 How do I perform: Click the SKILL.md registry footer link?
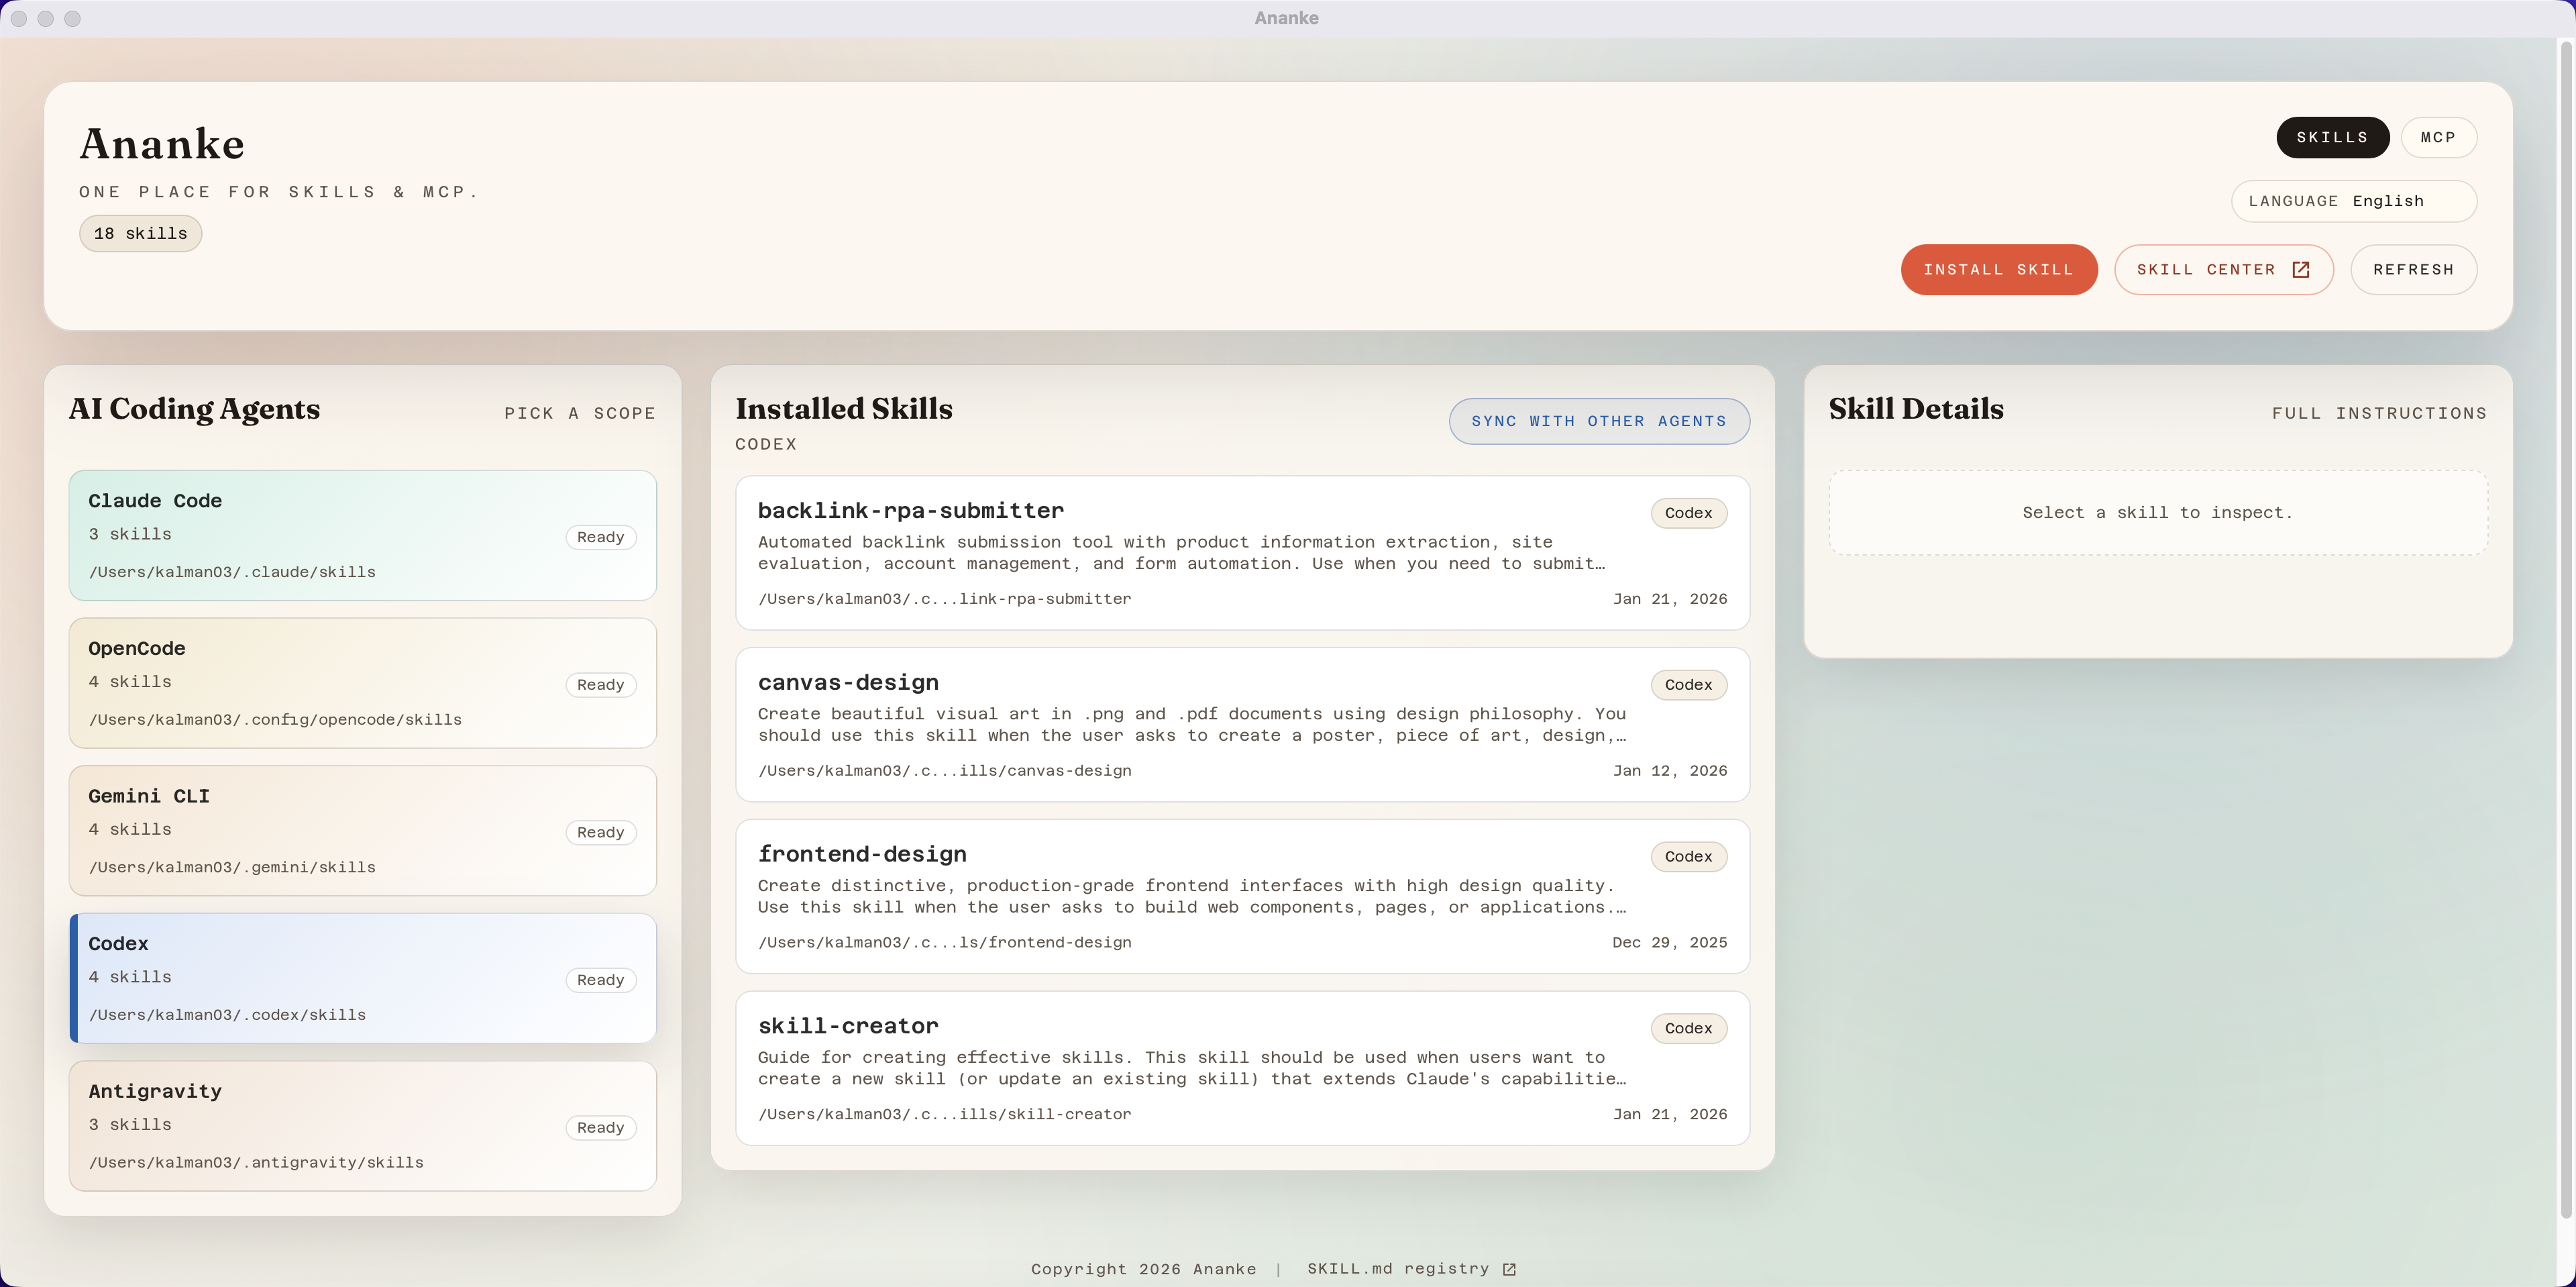tap(1397, 1269)
